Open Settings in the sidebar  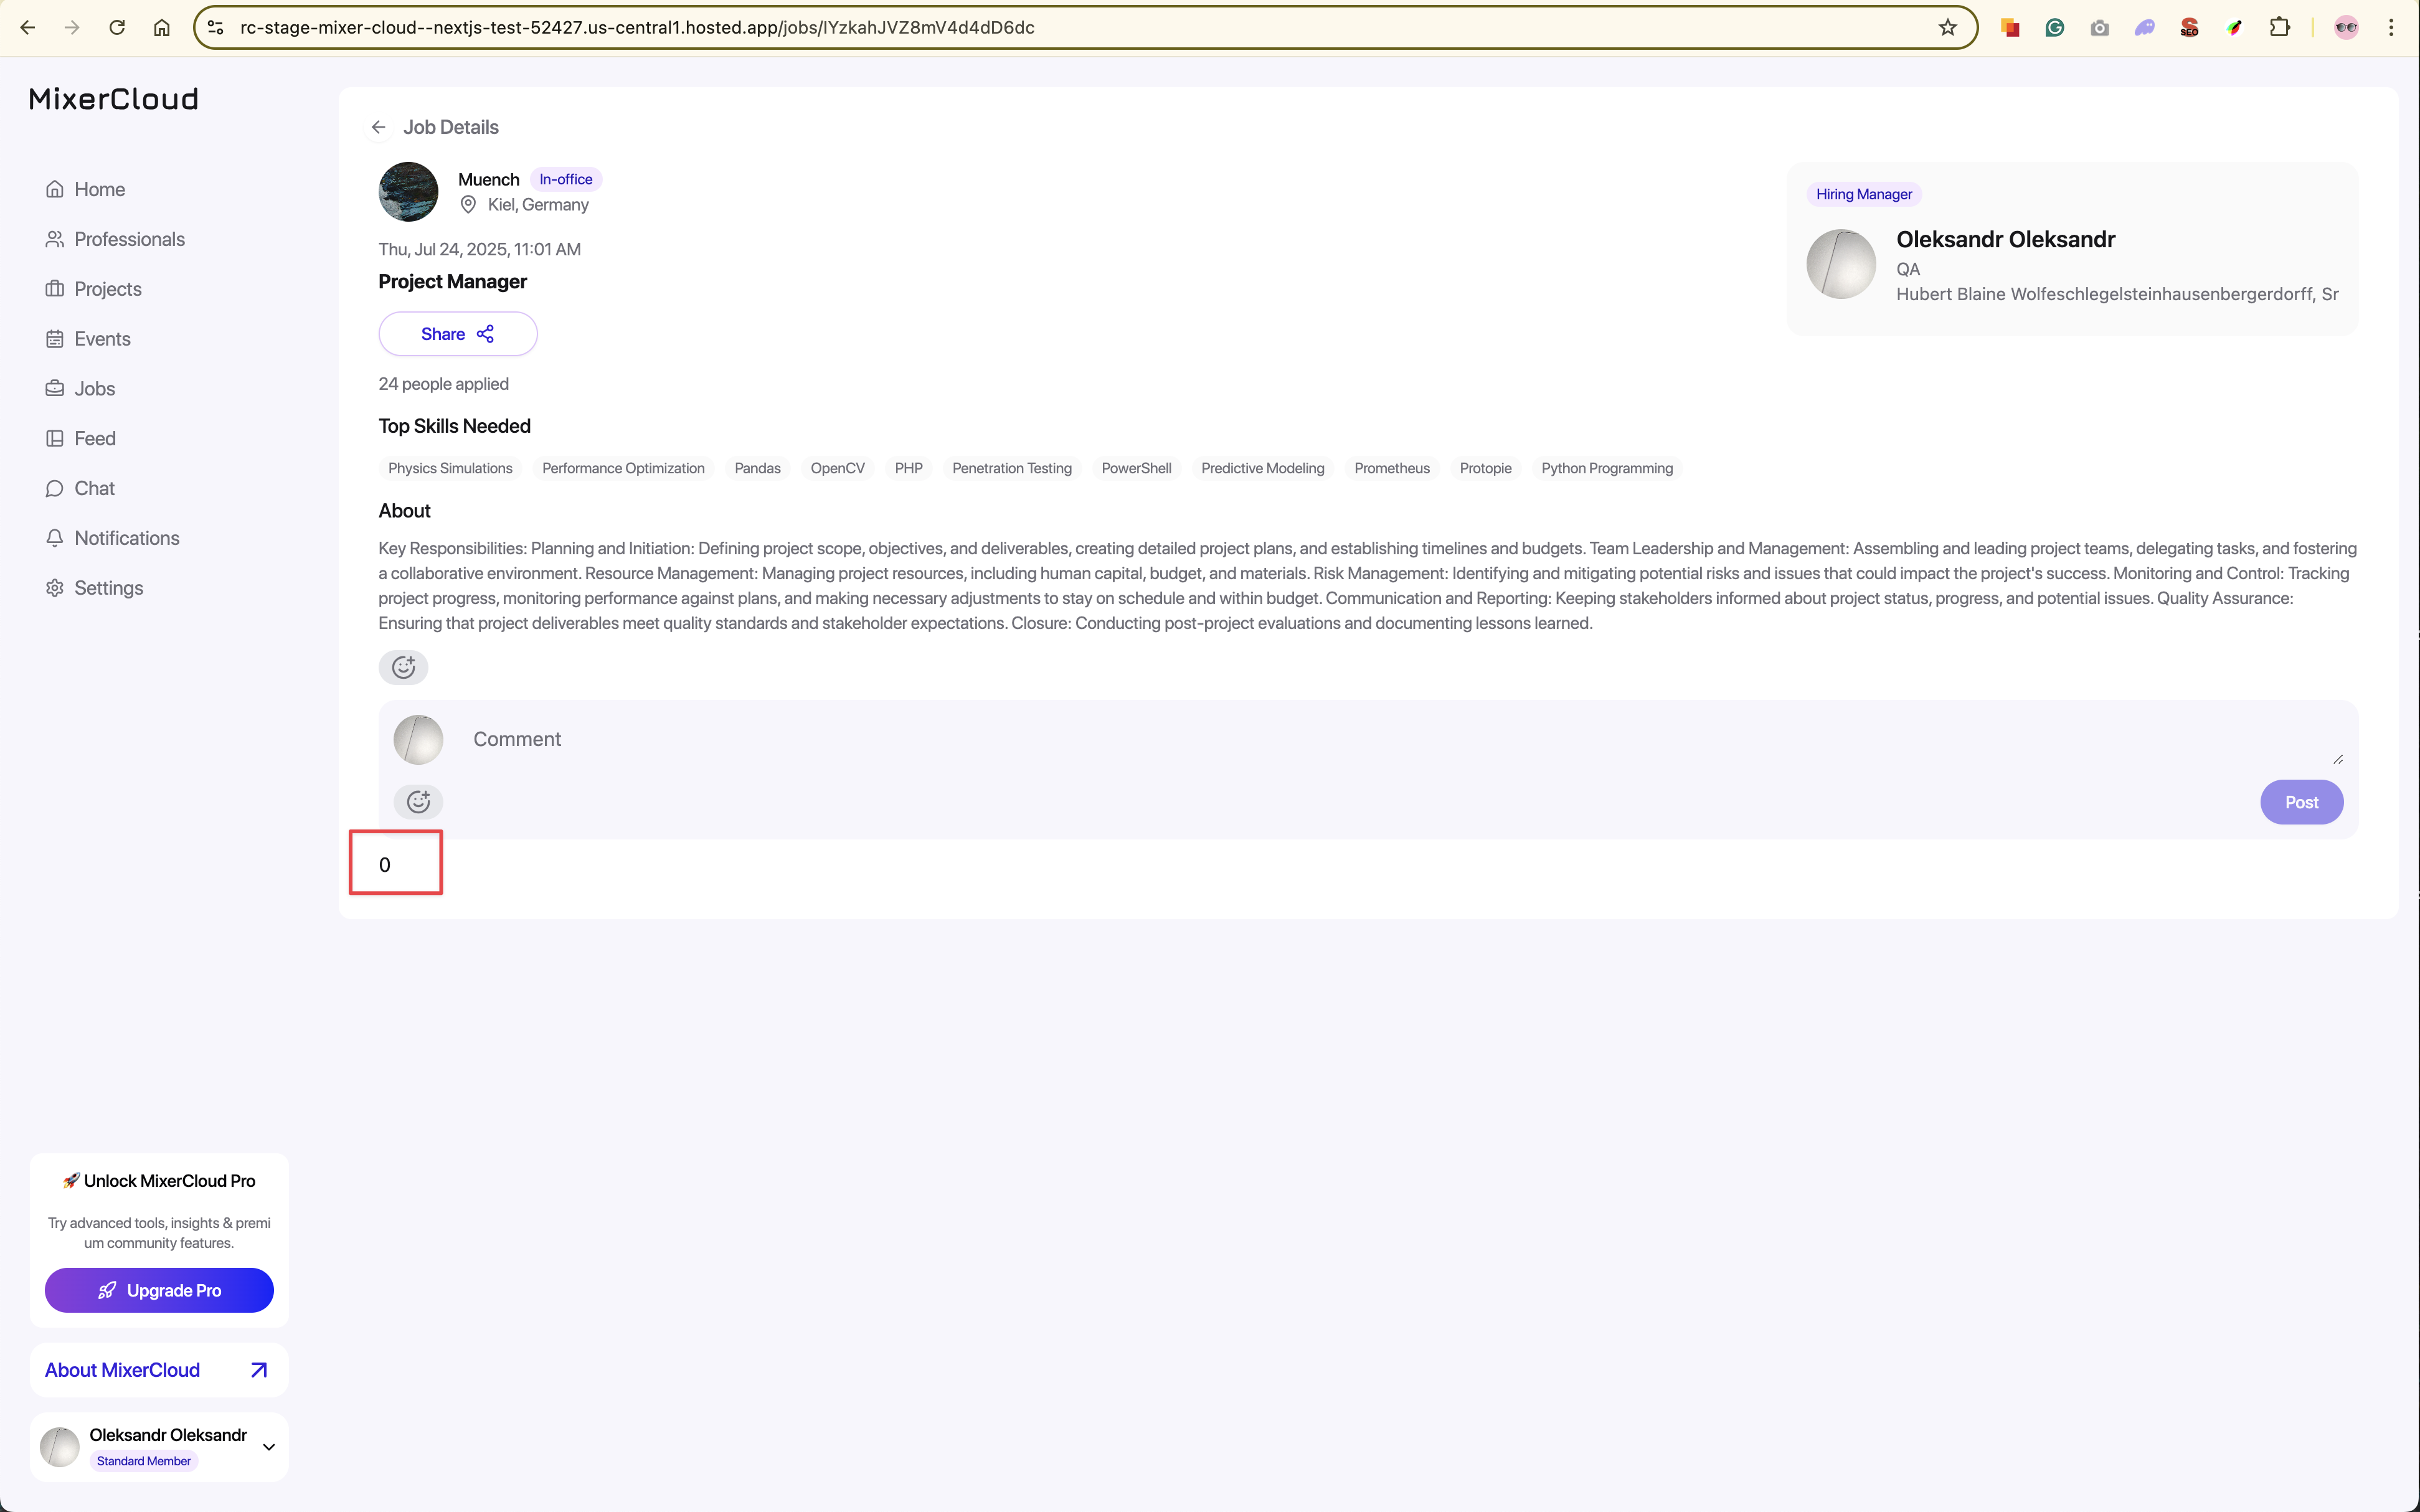pyautogui.click(x=108, y=588)
